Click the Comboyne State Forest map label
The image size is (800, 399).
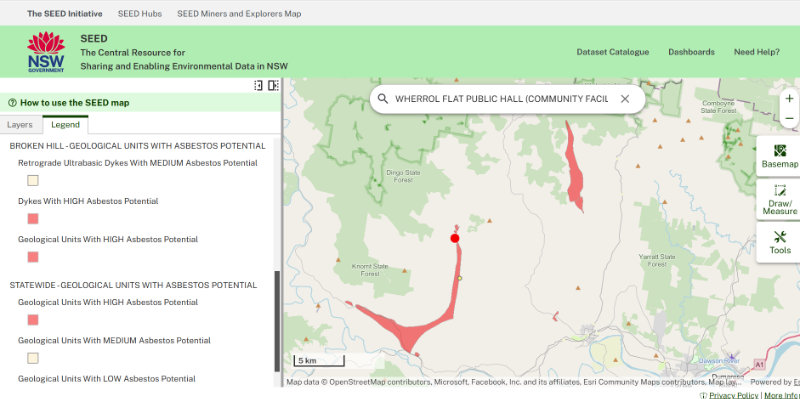coord(718,106)
